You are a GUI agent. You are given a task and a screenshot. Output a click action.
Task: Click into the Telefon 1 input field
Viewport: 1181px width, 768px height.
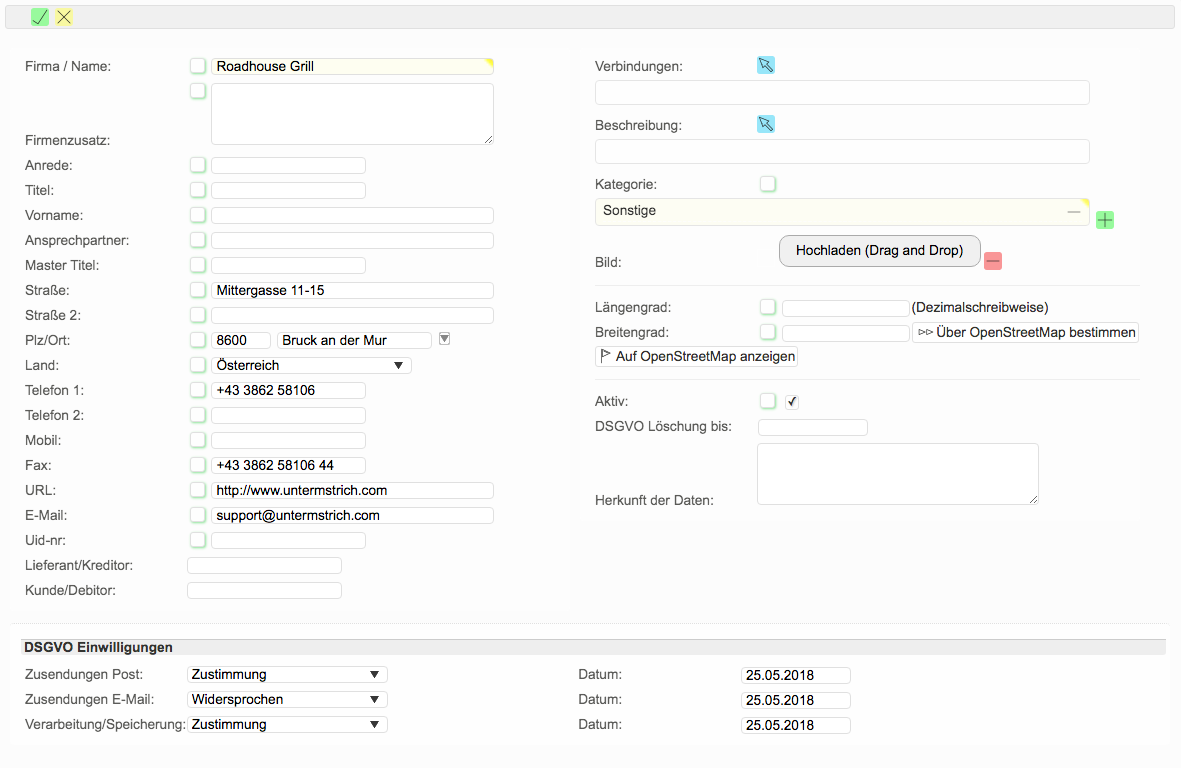tap(288, 391)
